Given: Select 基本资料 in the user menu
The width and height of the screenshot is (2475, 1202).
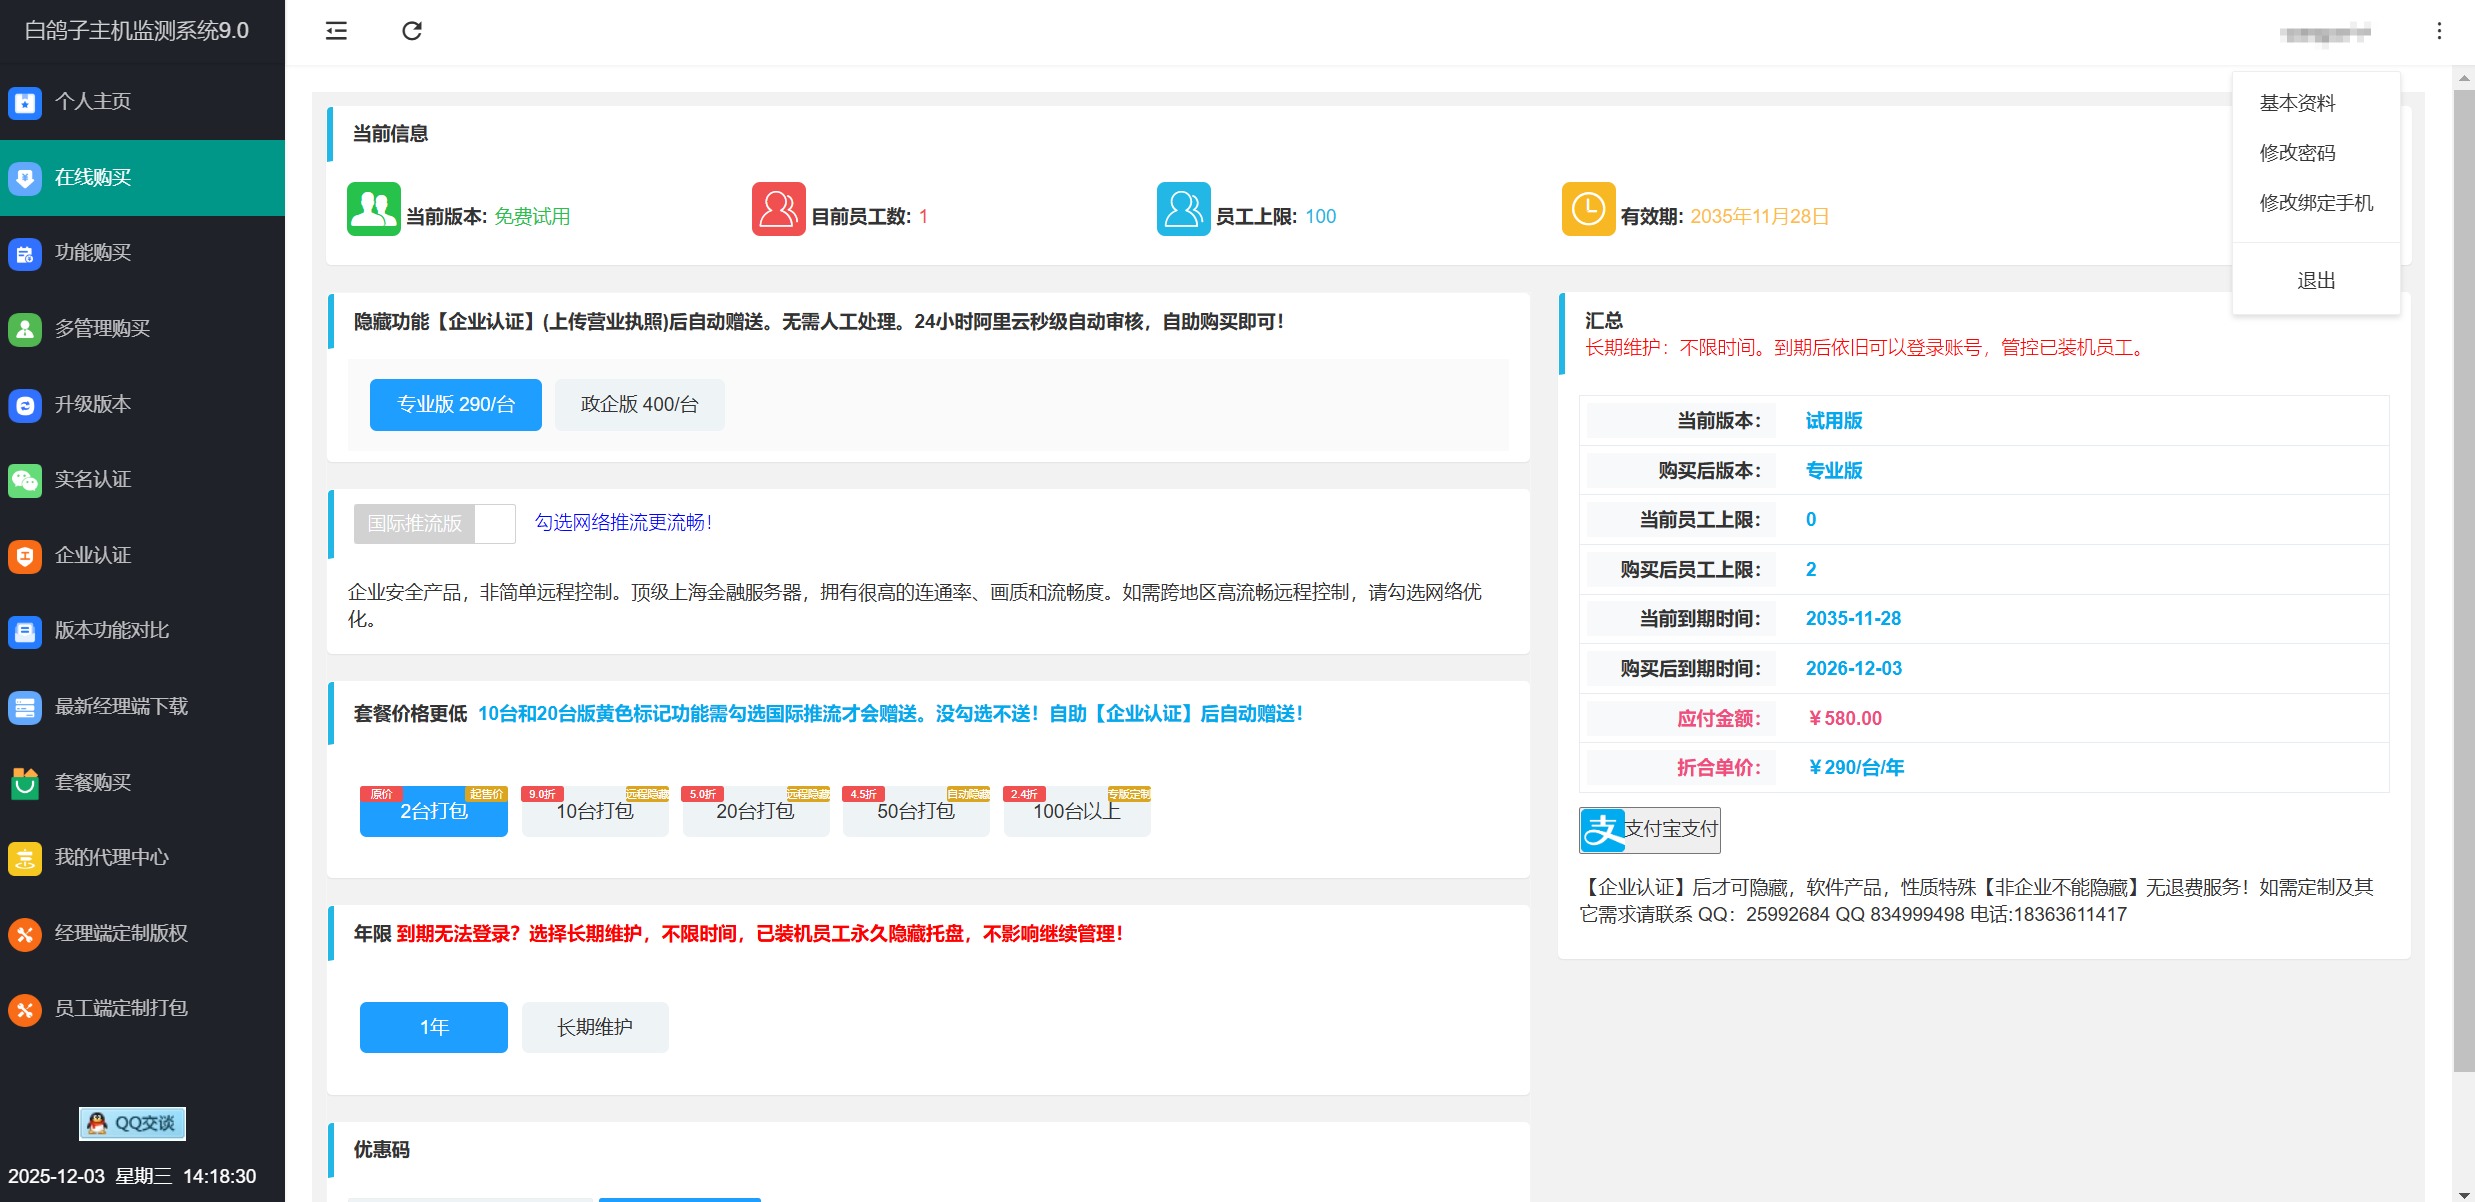Looking at the screenshot, I should click(x=2297, y=103).
